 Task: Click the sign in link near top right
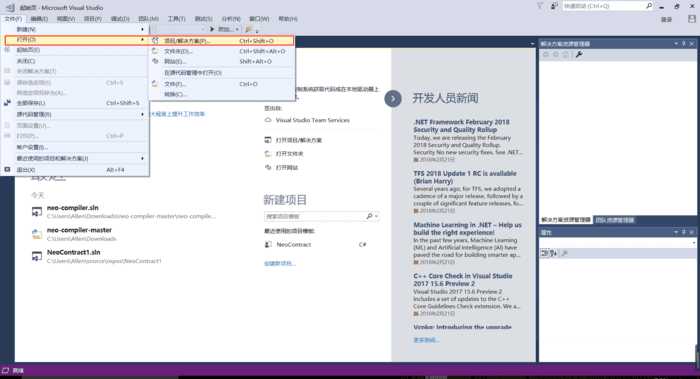(x=666, y=19)
